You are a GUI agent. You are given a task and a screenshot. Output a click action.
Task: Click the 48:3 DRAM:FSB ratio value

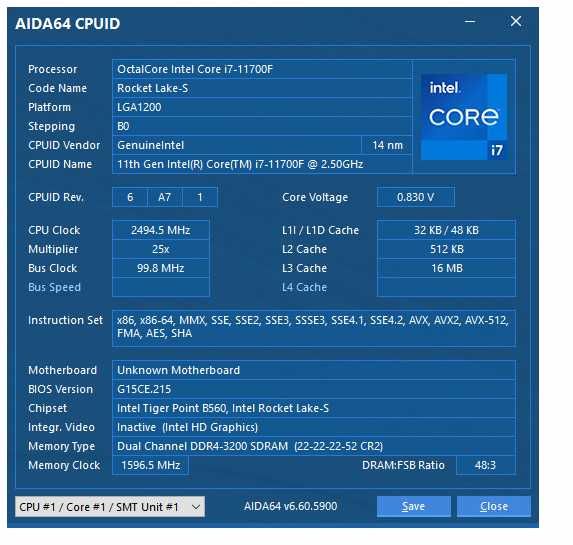[485, 465]
